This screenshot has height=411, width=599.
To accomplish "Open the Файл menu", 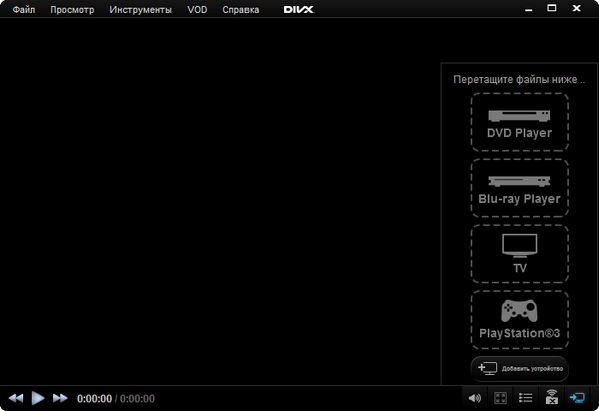I will [x=24, y=10].
